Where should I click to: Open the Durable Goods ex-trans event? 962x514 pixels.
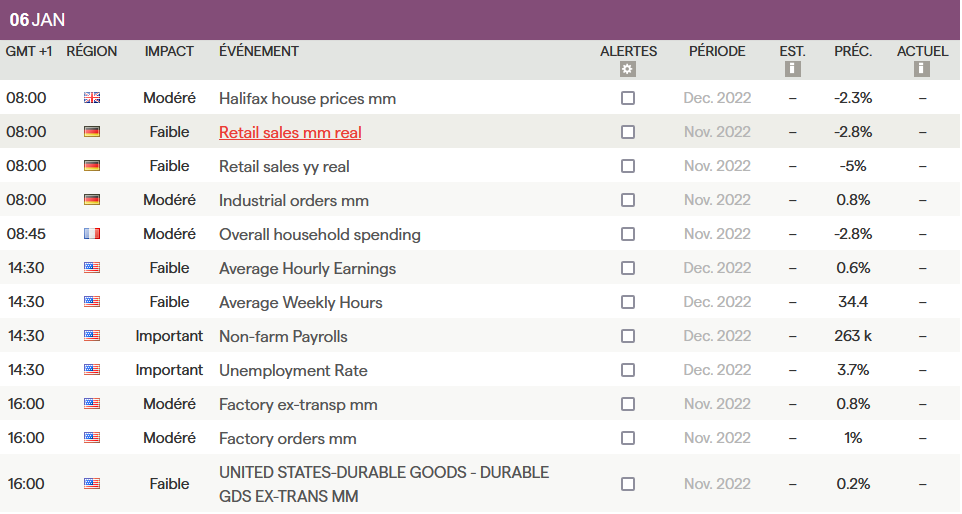point(384,484)
